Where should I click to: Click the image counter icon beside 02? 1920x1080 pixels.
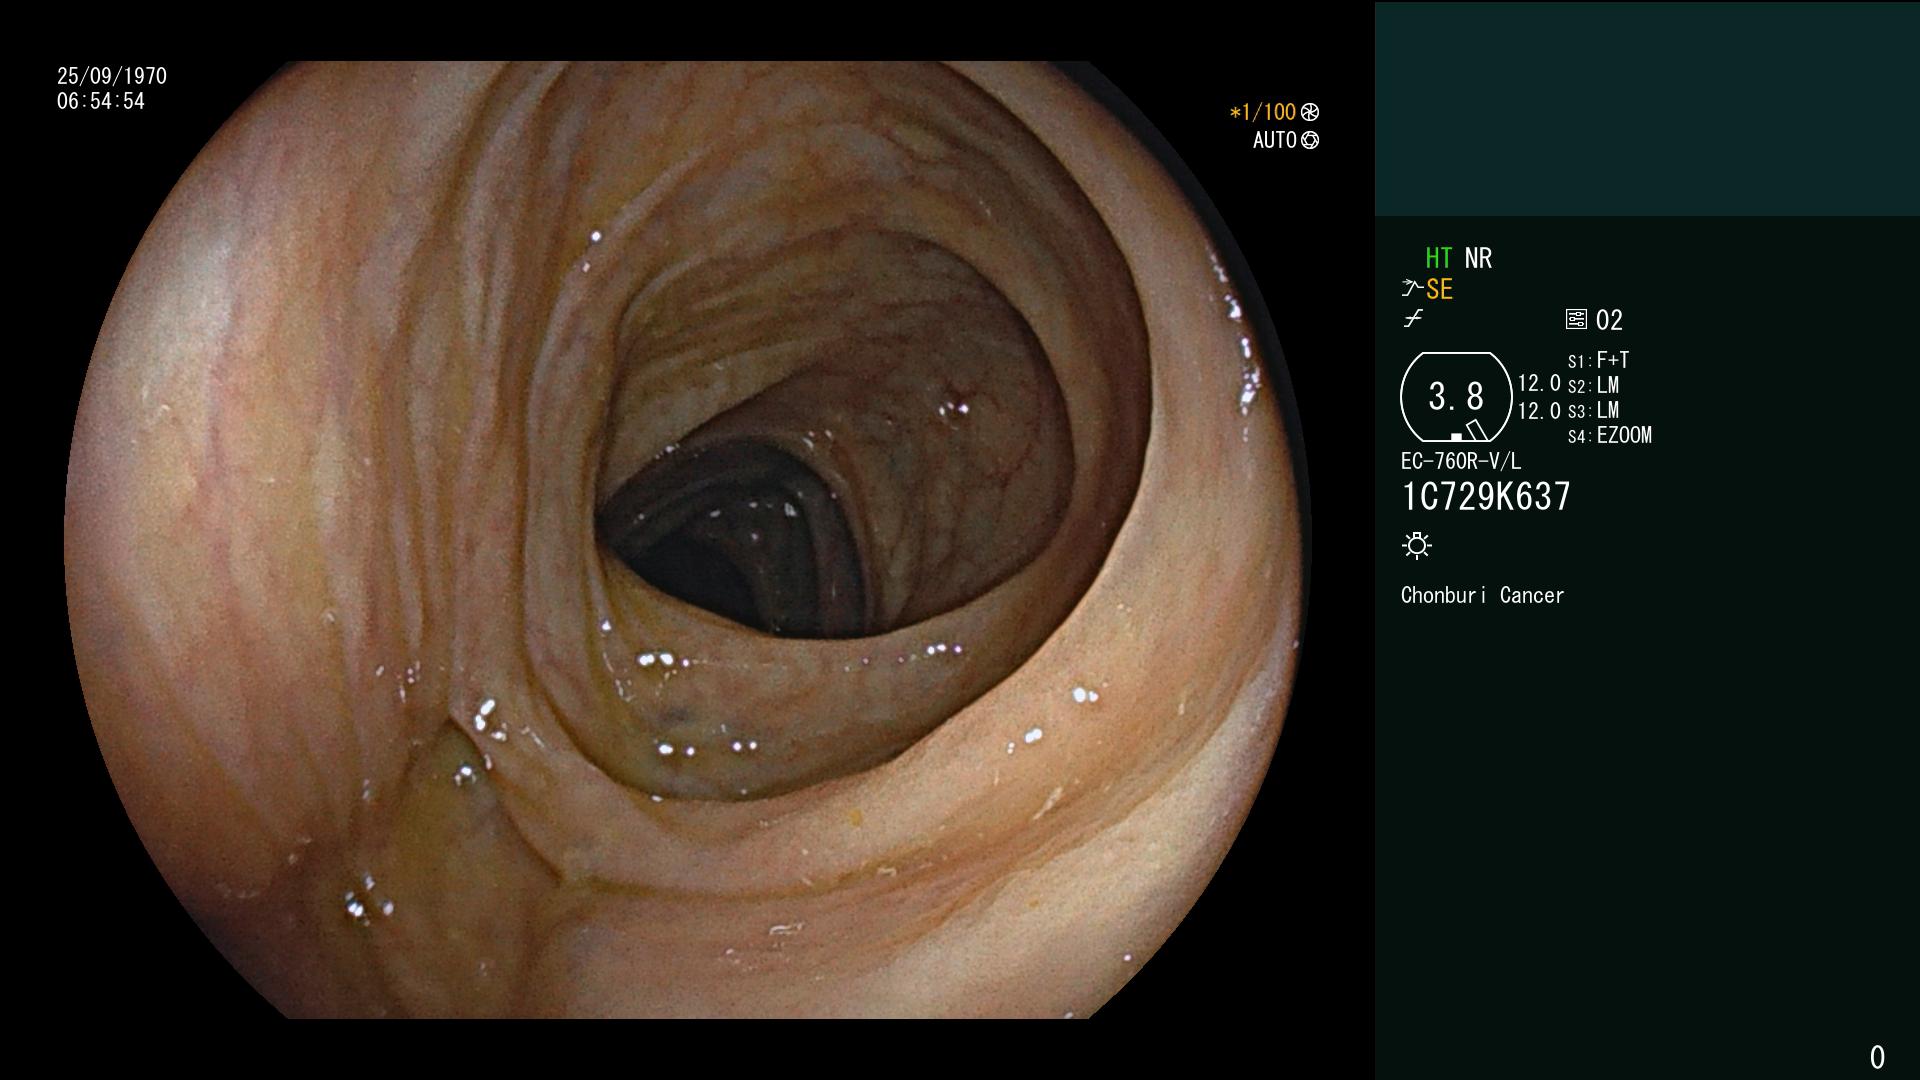[x=1576, y=319]
